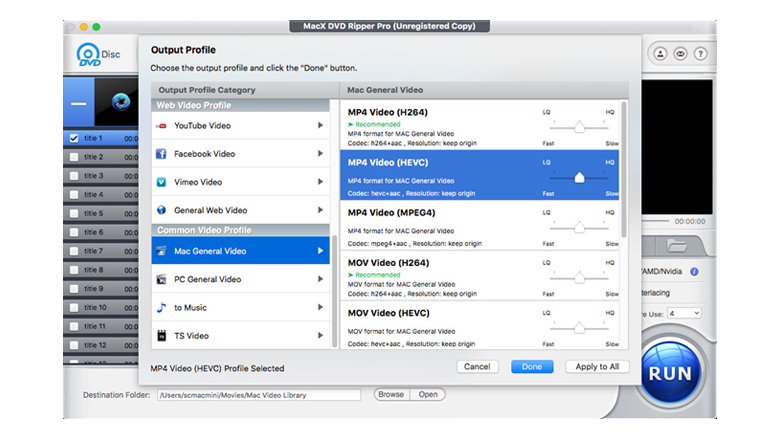This screenshot has height=438, width=780.
Task: Check the title 5 checkbox
Action: [x=74, y=214]
